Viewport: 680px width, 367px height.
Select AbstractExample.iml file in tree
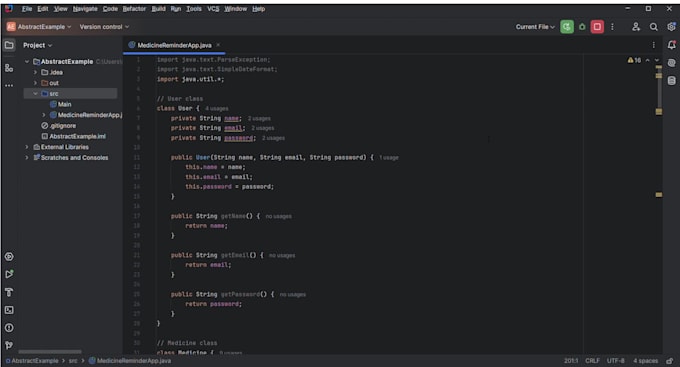[x=77, y=137]
